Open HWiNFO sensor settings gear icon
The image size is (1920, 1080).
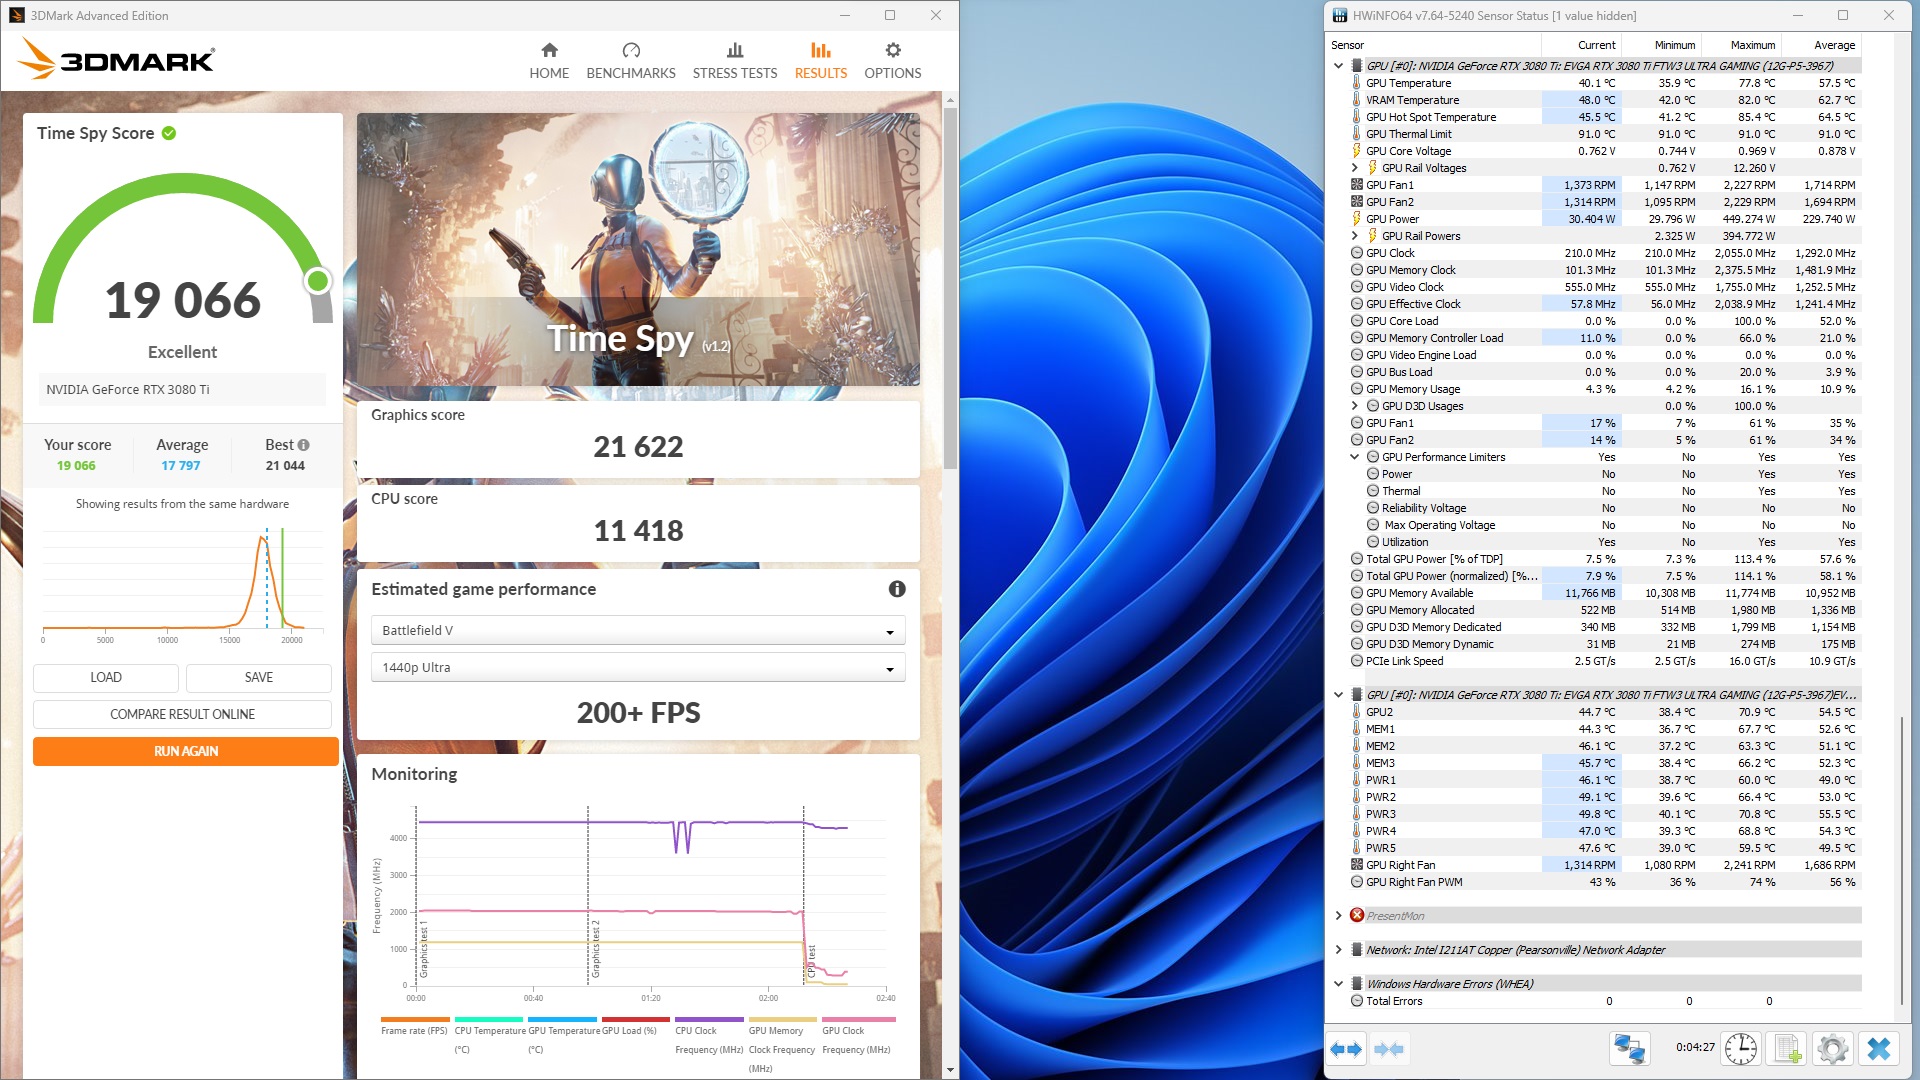1832,1049
